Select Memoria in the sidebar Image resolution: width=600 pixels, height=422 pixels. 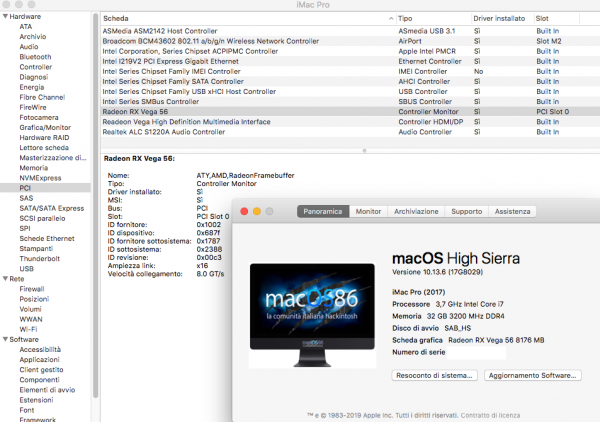pyautogui.click(x=34, y=168)
